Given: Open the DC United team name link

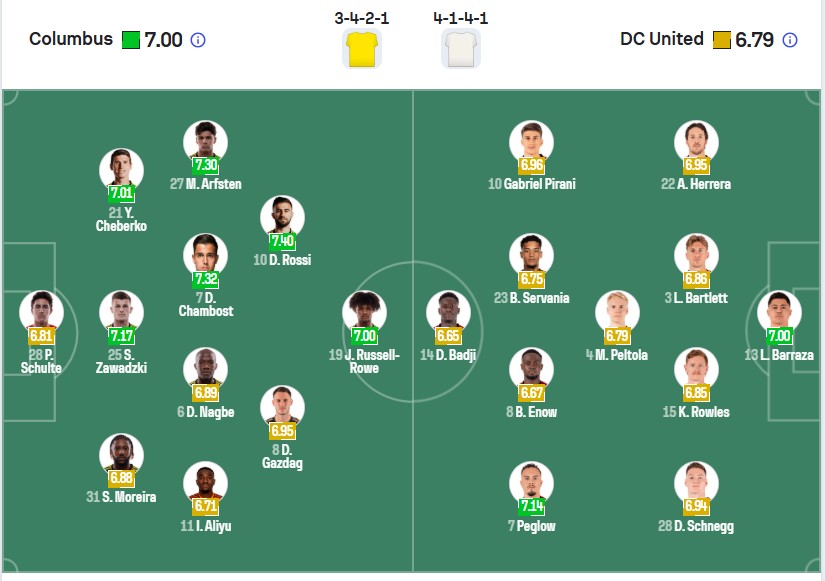Looking at the screenshot, I should click(662, 39).
